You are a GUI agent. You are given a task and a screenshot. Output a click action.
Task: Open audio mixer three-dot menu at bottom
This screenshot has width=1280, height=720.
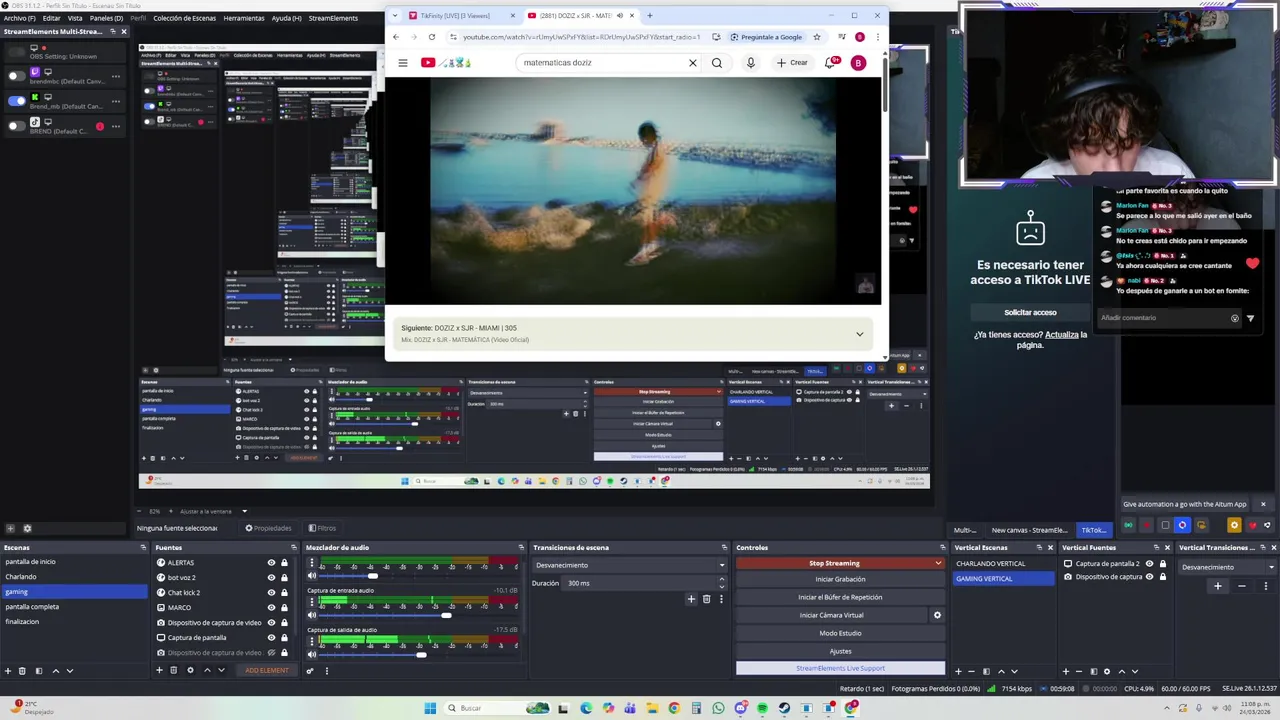pos(326,670)
